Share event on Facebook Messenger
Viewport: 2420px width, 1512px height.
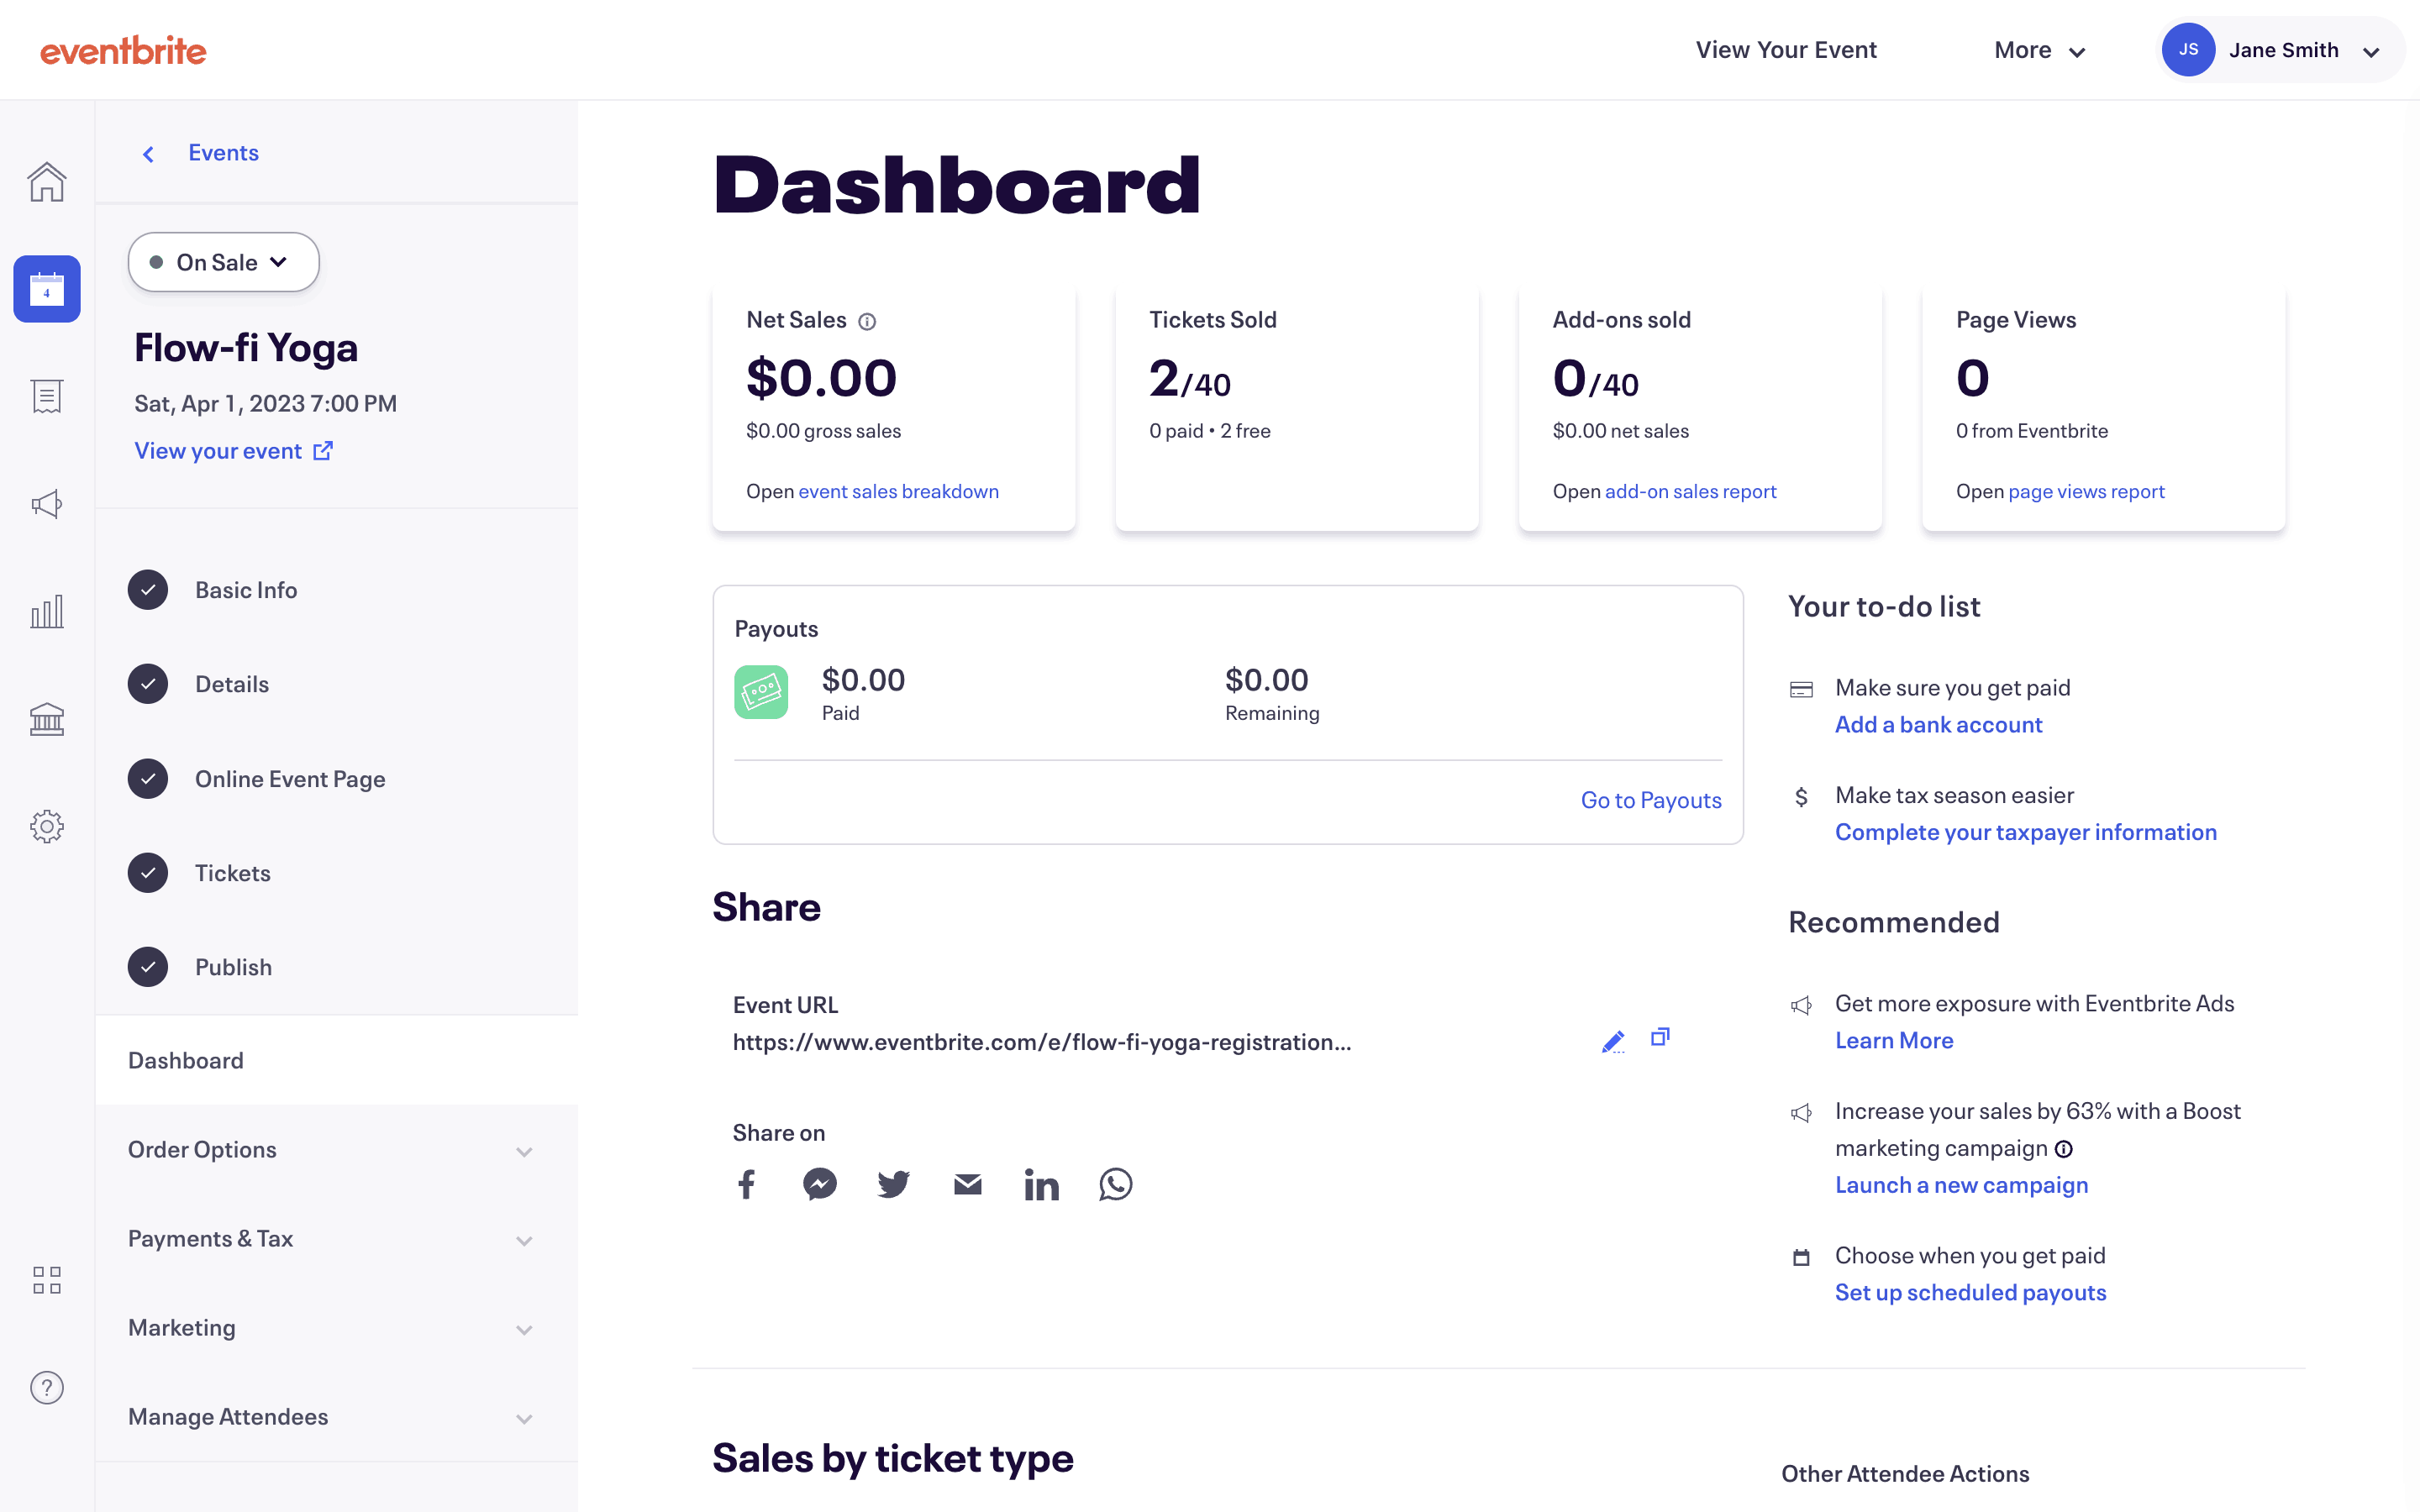tap(819, 1184)
